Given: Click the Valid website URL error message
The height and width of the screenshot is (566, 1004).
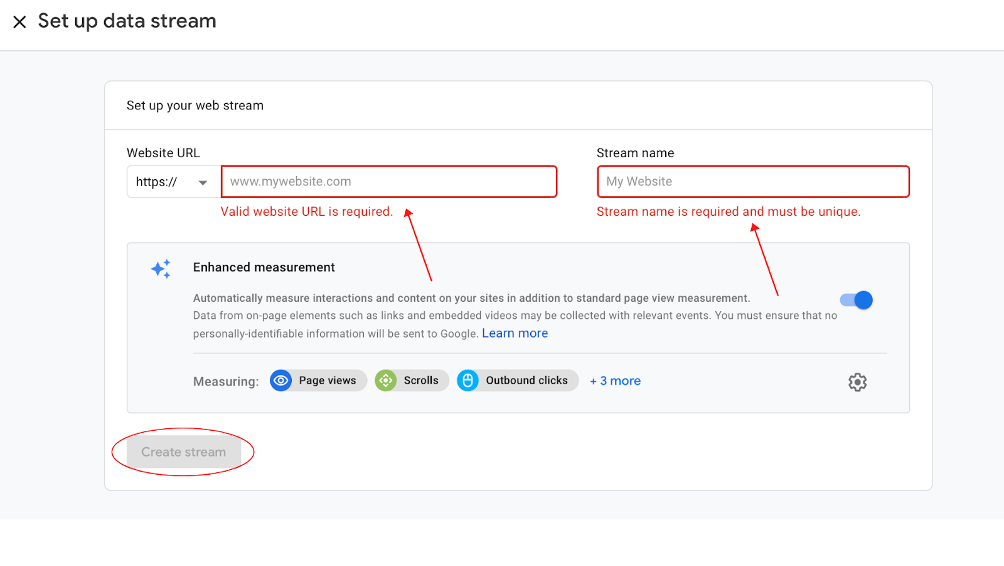Looking at the screenshot, I should [x=307, y=212].
